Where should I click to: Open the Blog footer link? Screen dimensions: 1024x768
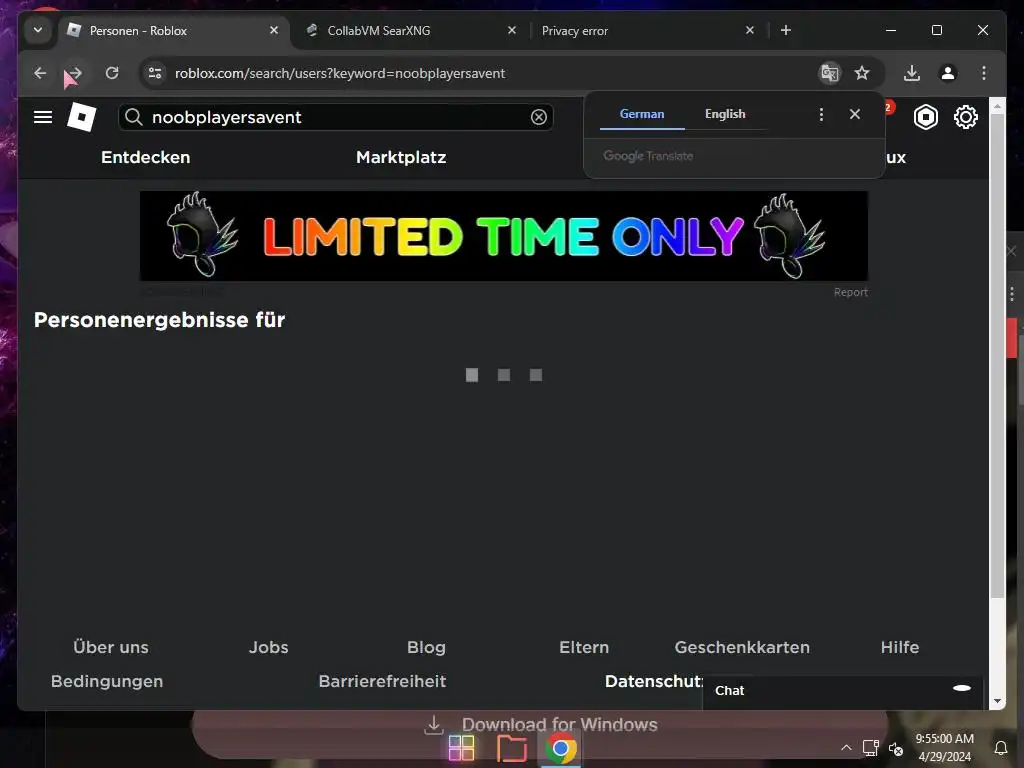point(426,647)
